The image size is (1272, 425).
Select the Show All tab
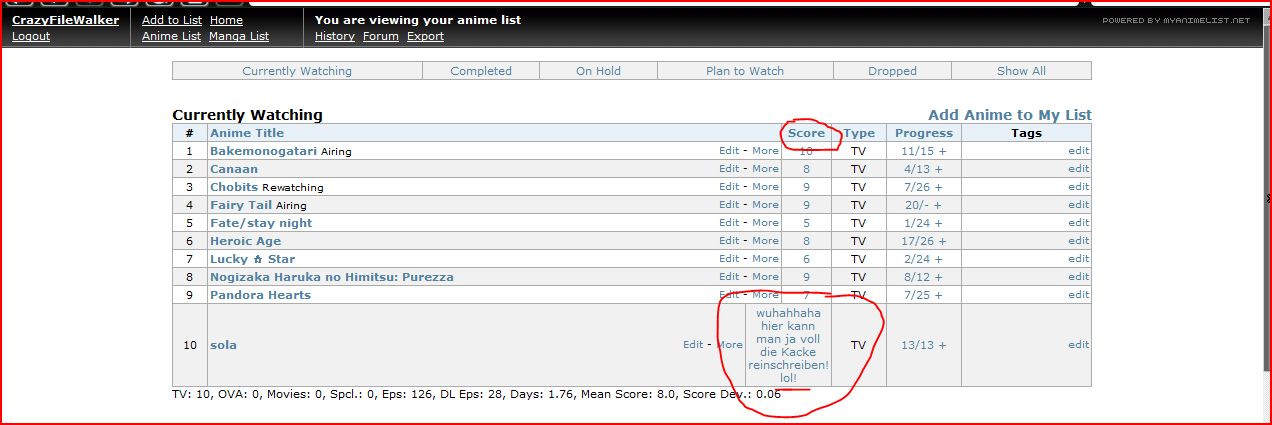[1020, 71]
